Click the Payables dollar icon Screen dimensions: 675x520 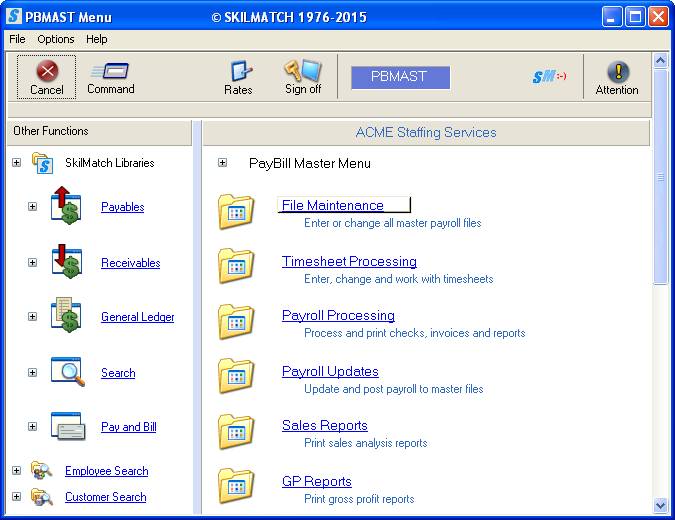65,206
